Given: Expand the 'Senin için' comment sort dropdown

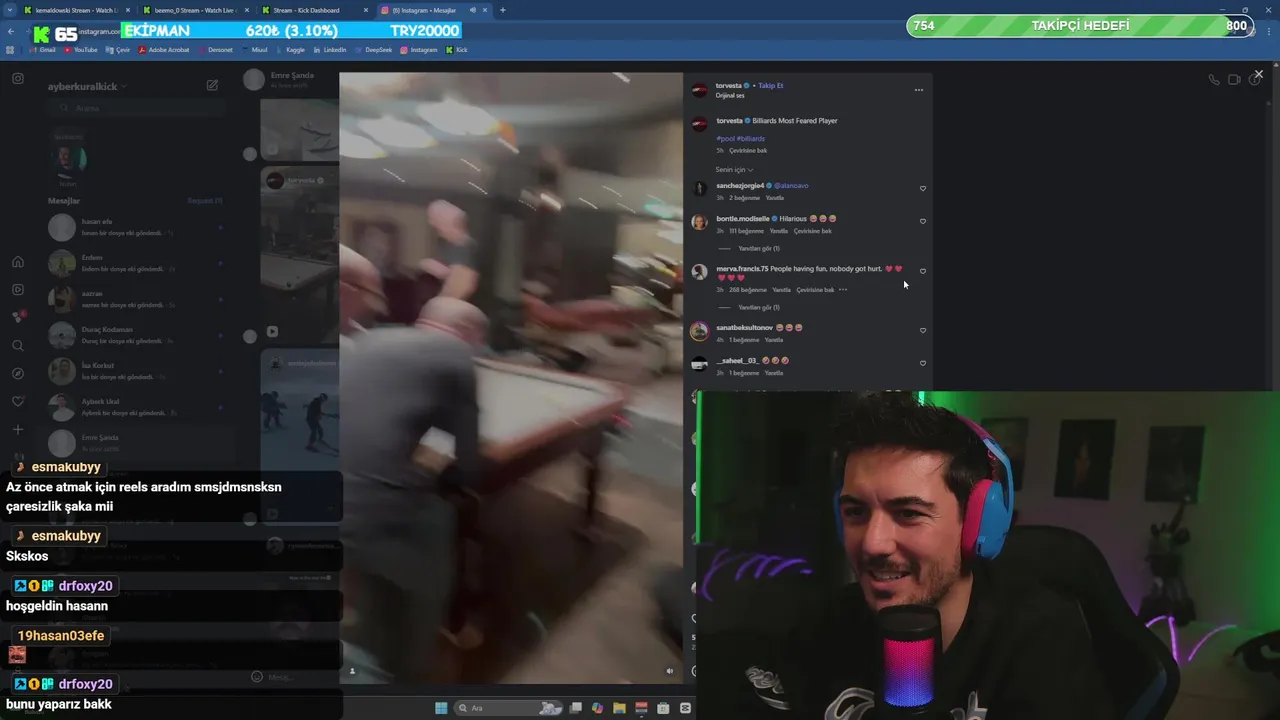Looking at the screenshot, I should [x=734, y=170].
